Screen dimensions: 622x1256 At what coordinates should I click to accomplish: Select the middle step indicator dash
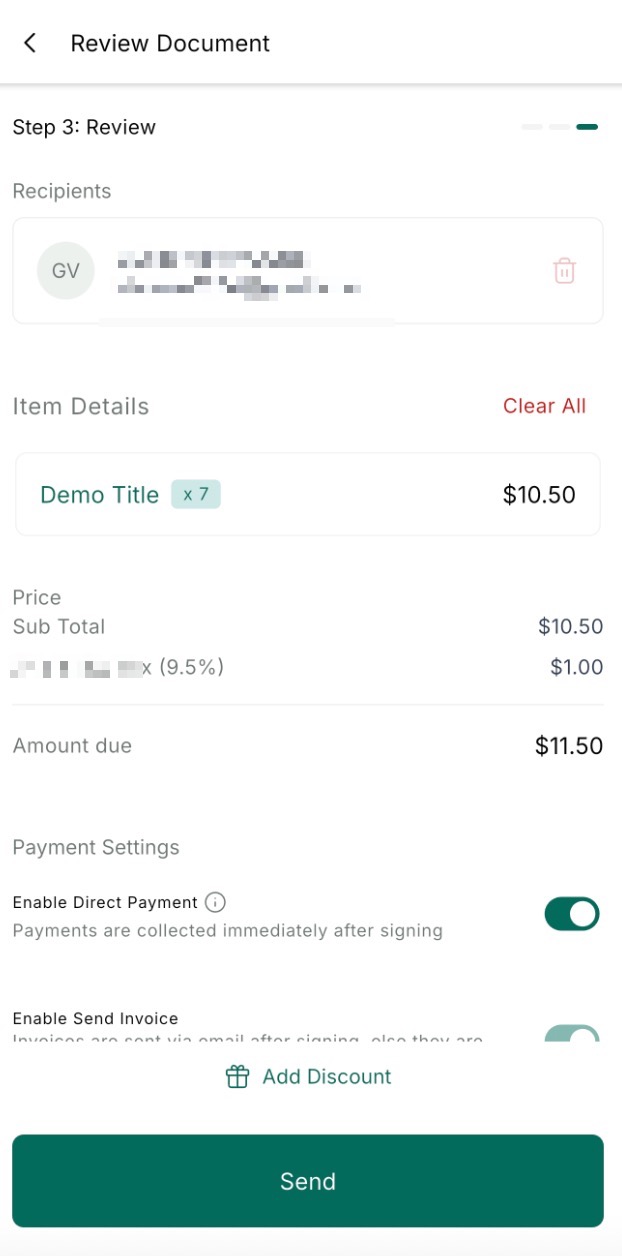coord(559,127)
